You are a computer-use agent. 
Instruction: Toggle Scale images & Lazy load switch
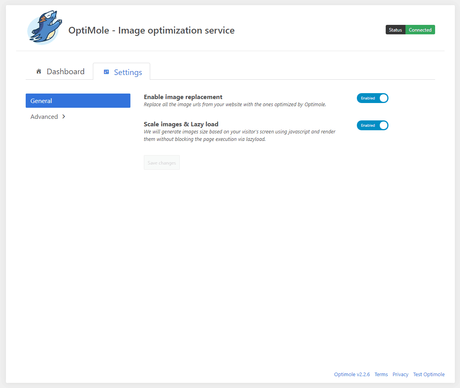(x=373, y=125)
